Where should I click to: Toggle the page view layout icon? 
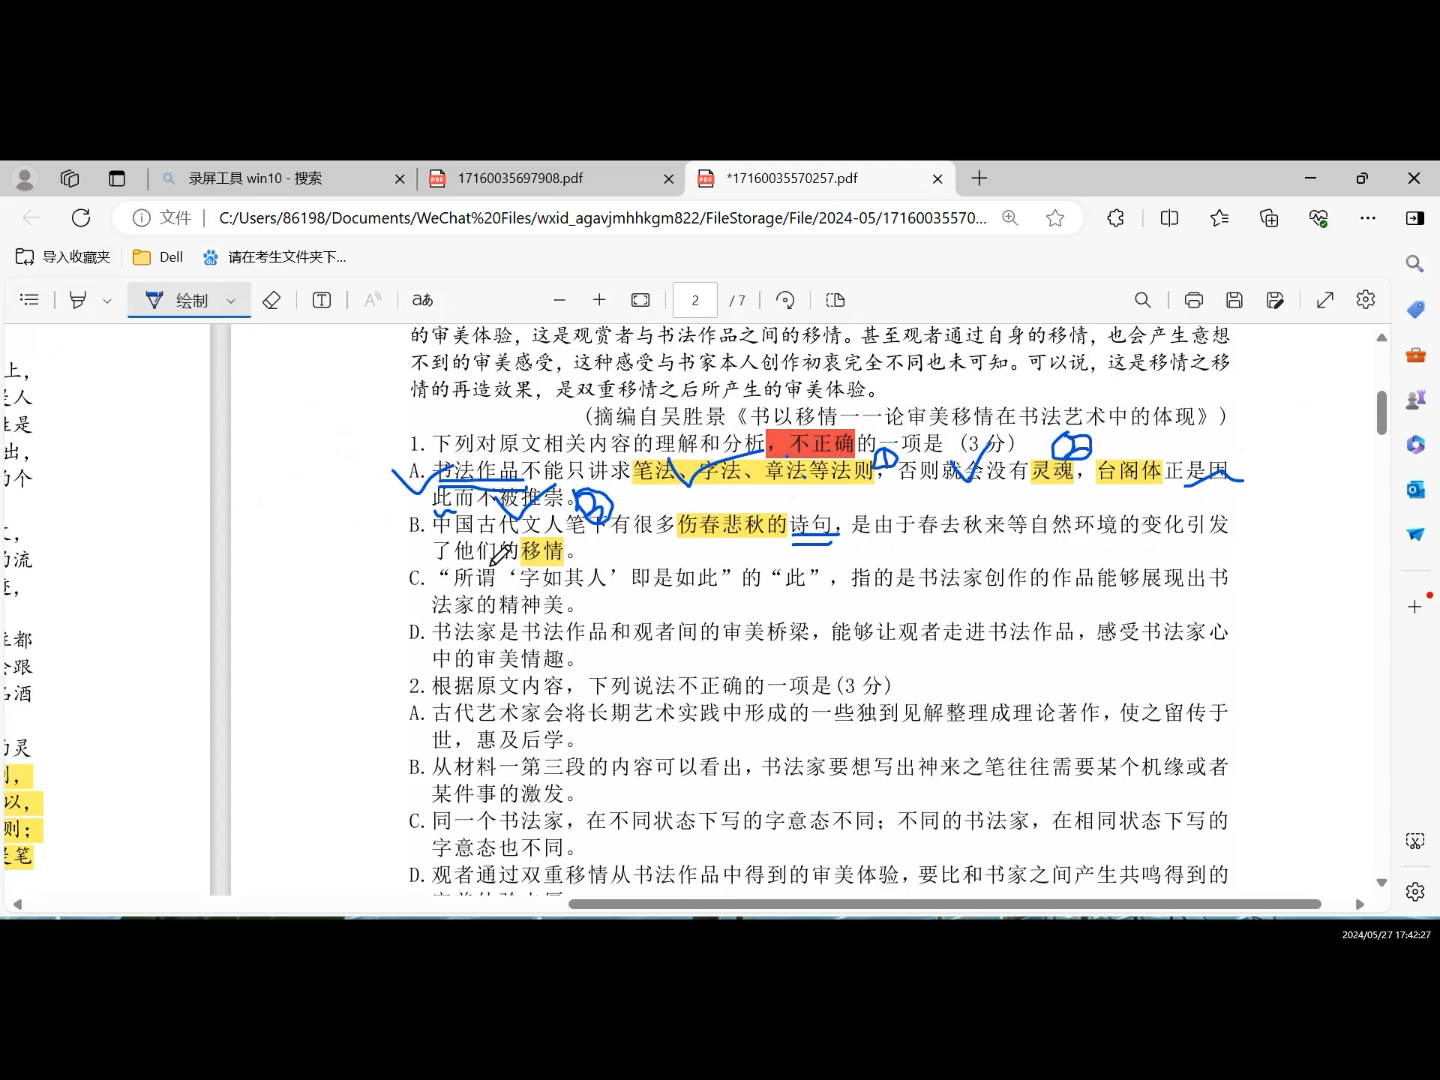pos(835,300)
